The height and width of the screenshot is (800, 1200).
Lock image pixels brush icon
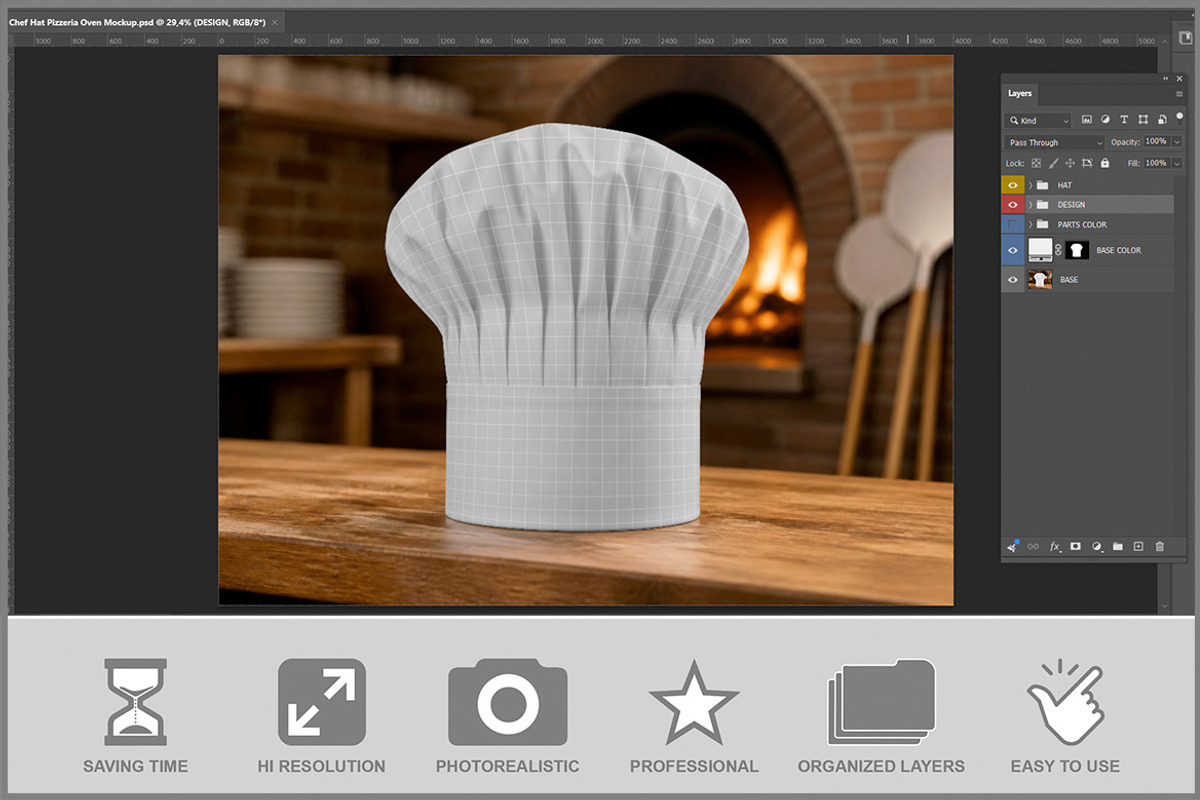coord(1053,163)
